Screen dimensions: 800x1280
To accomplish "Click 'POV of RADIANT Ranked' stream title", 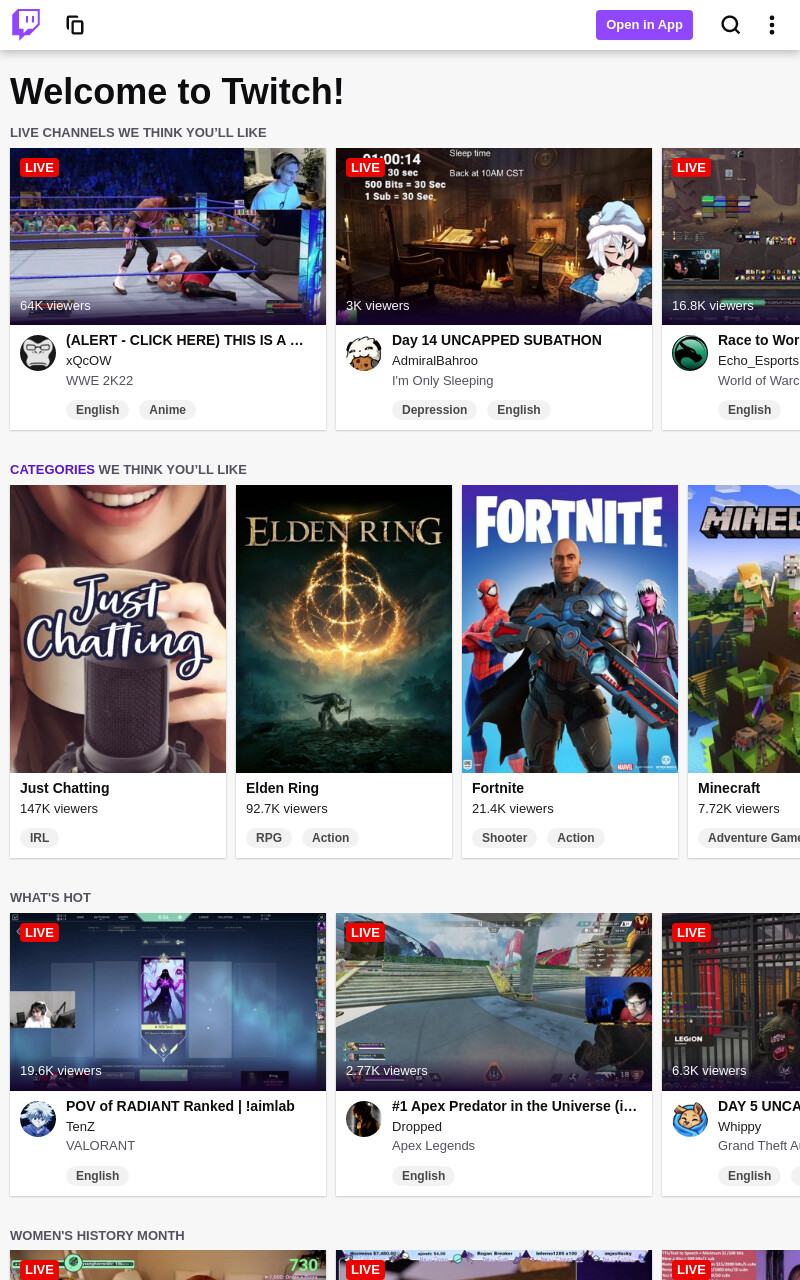I will (x=180, y=1106).
